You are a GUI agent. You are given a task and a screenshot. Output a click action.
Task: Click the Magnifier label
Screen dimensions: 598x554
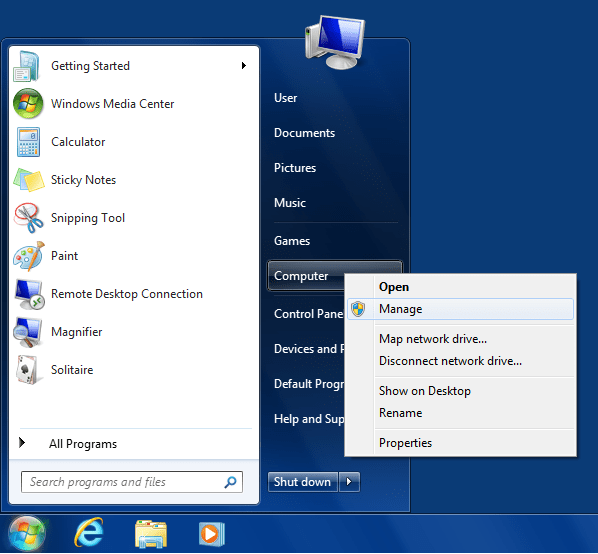77,332
